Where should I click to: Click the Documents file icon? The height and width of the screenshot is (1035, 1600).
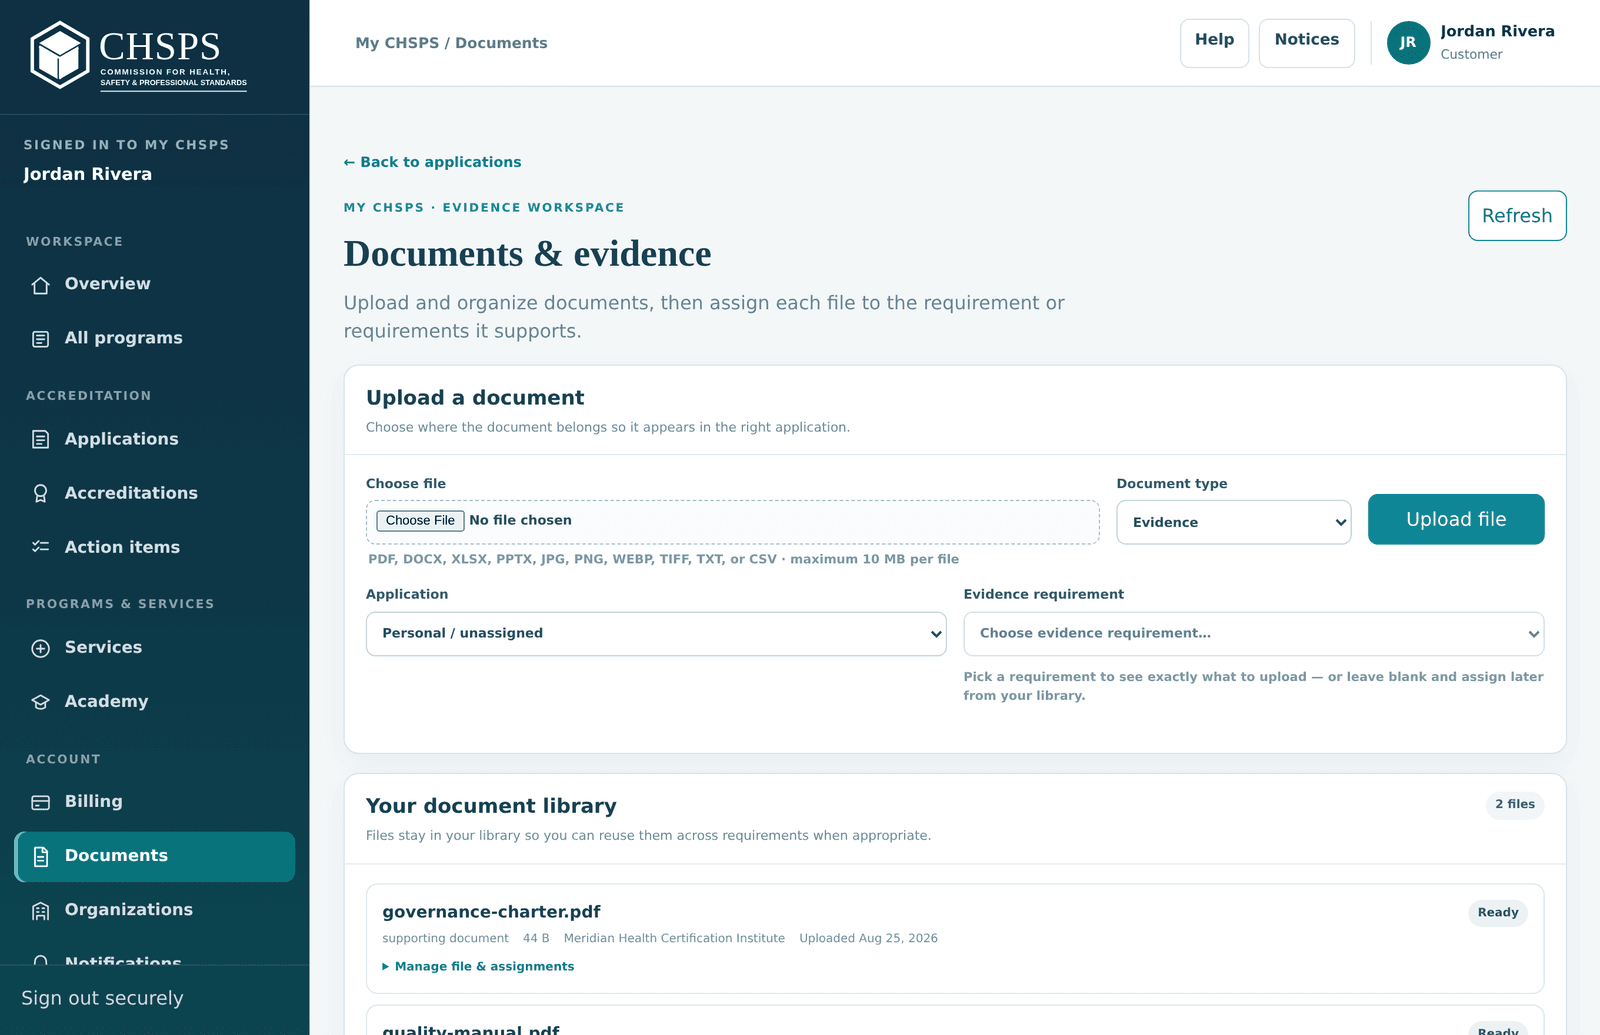pos(40,857)
